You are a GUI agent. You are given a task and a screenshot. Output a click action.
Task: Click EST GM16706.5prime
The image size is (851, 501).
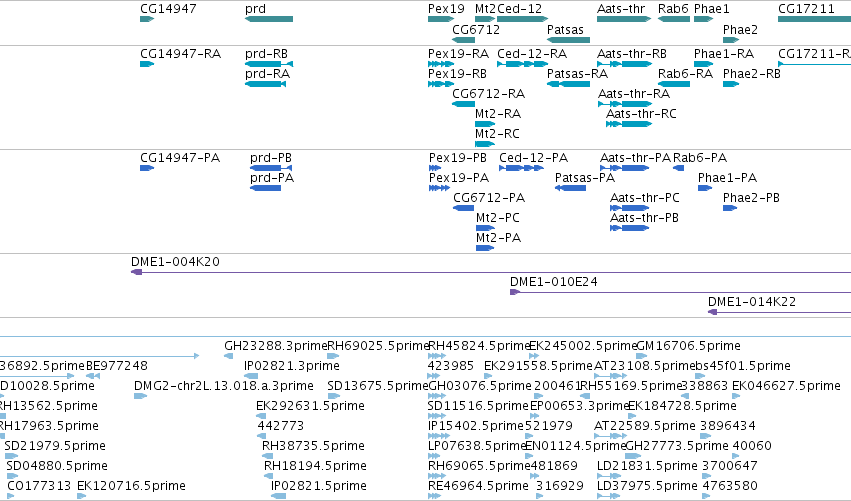tap(688, 346)
